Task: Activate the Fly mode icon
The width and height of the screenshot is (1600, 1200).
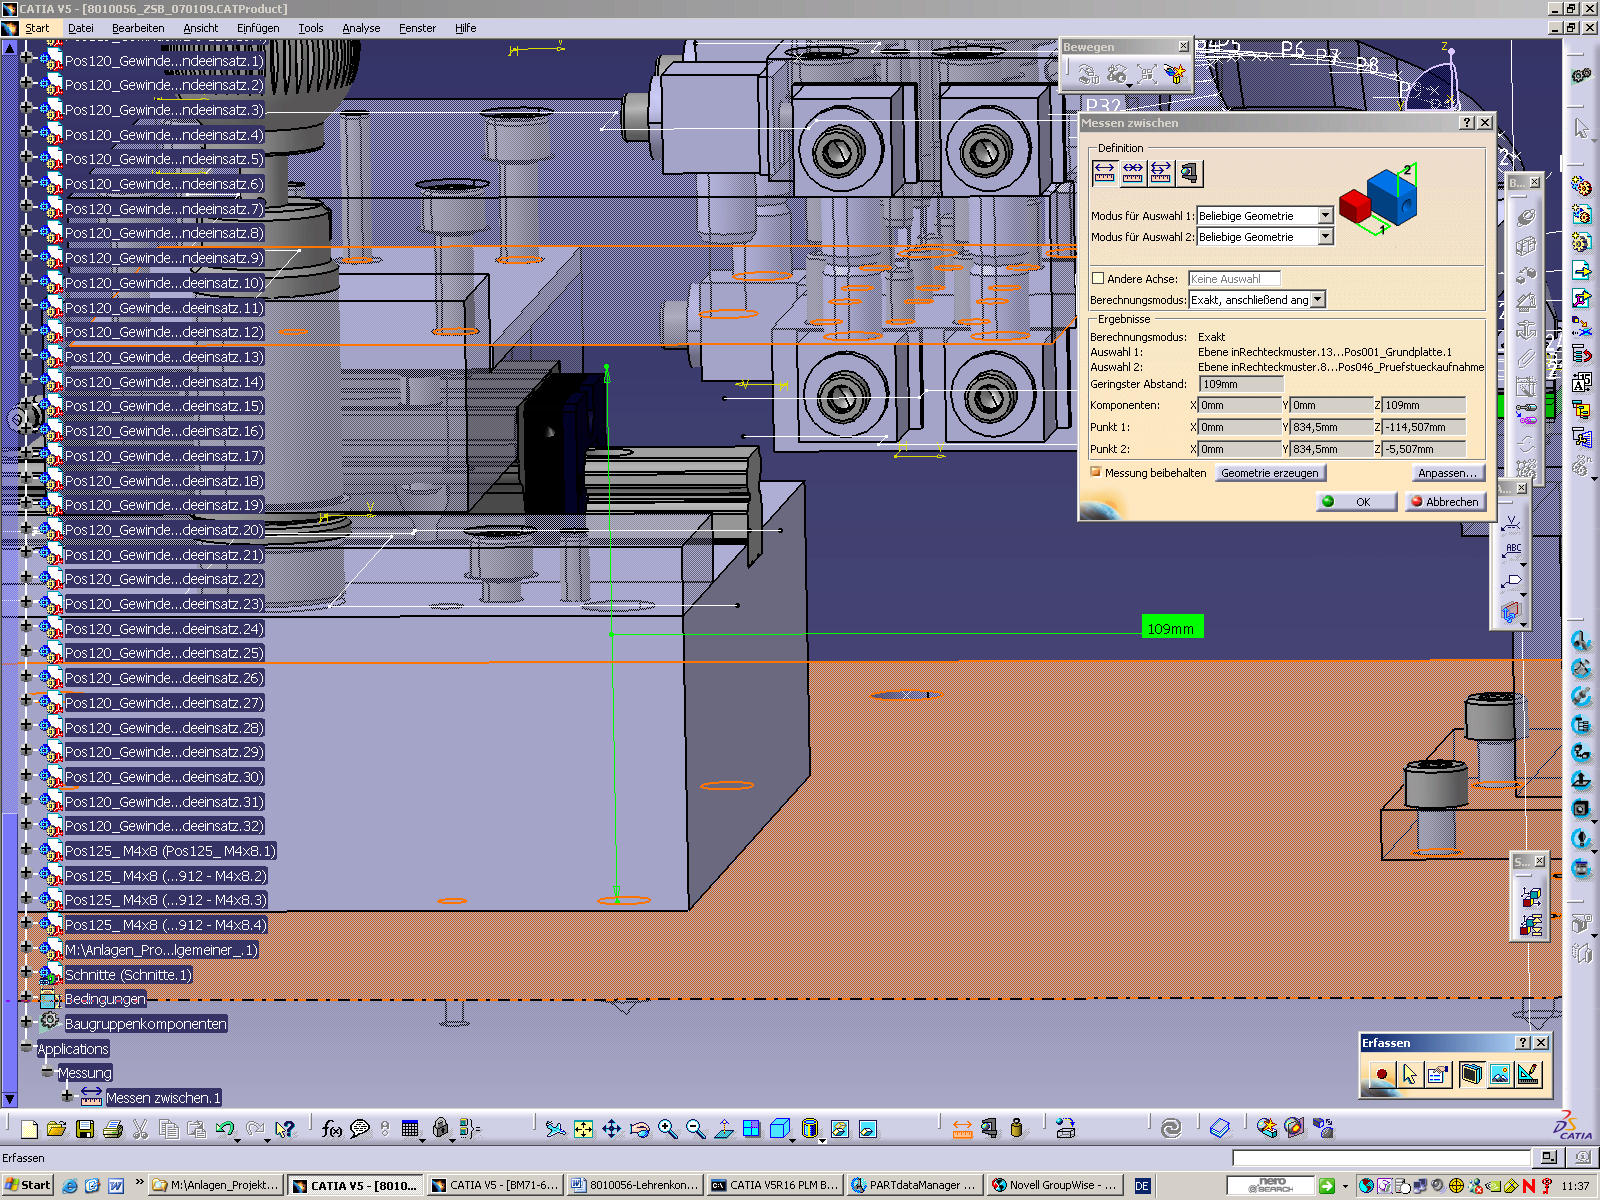Action: 556,1129
